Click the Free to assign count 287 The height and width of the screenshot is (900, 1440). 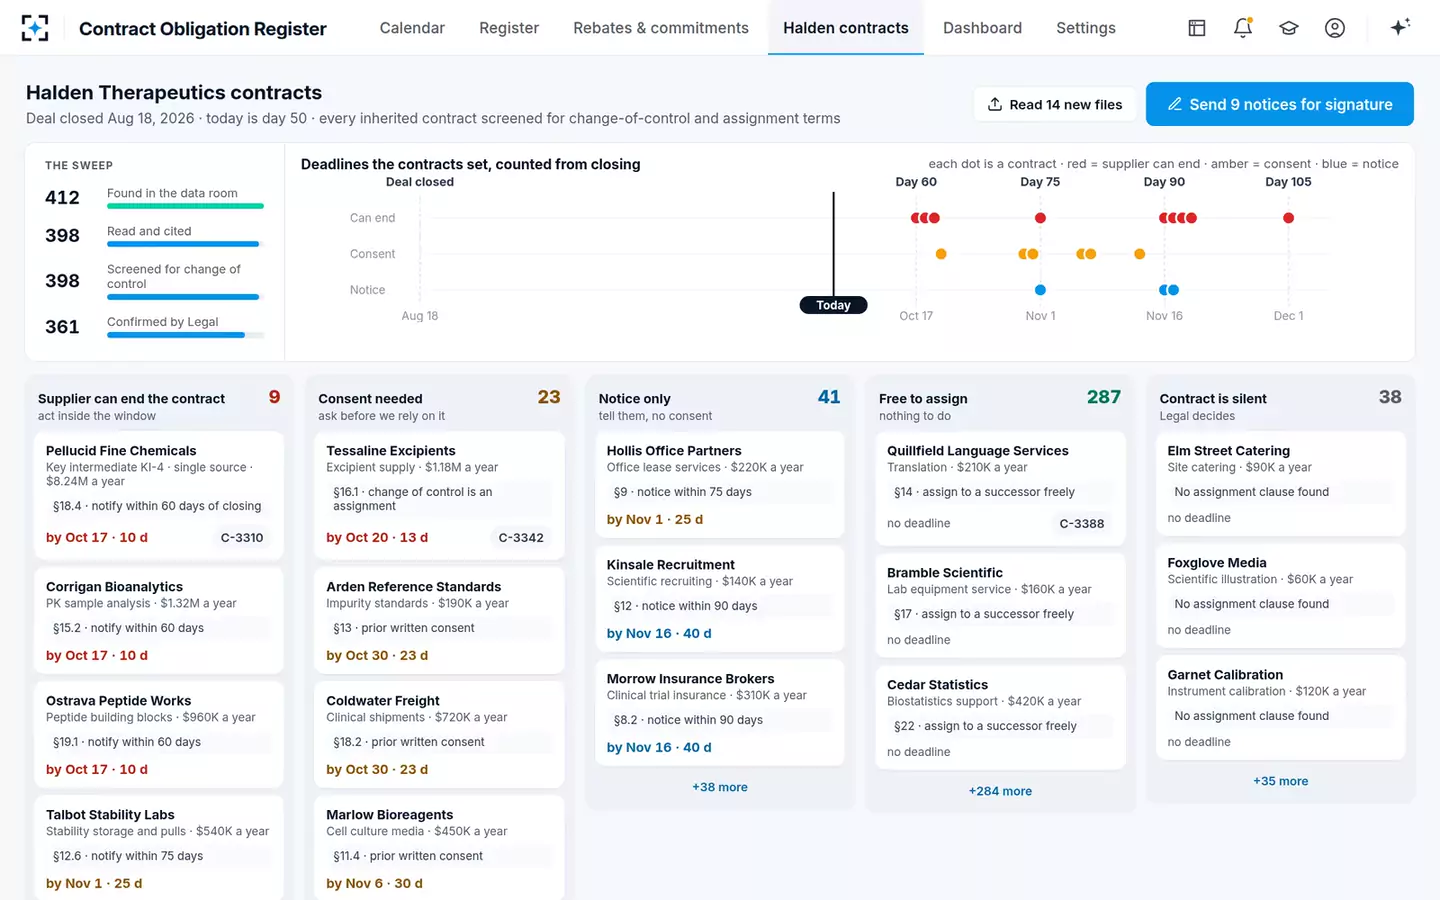click(1104, 397)
